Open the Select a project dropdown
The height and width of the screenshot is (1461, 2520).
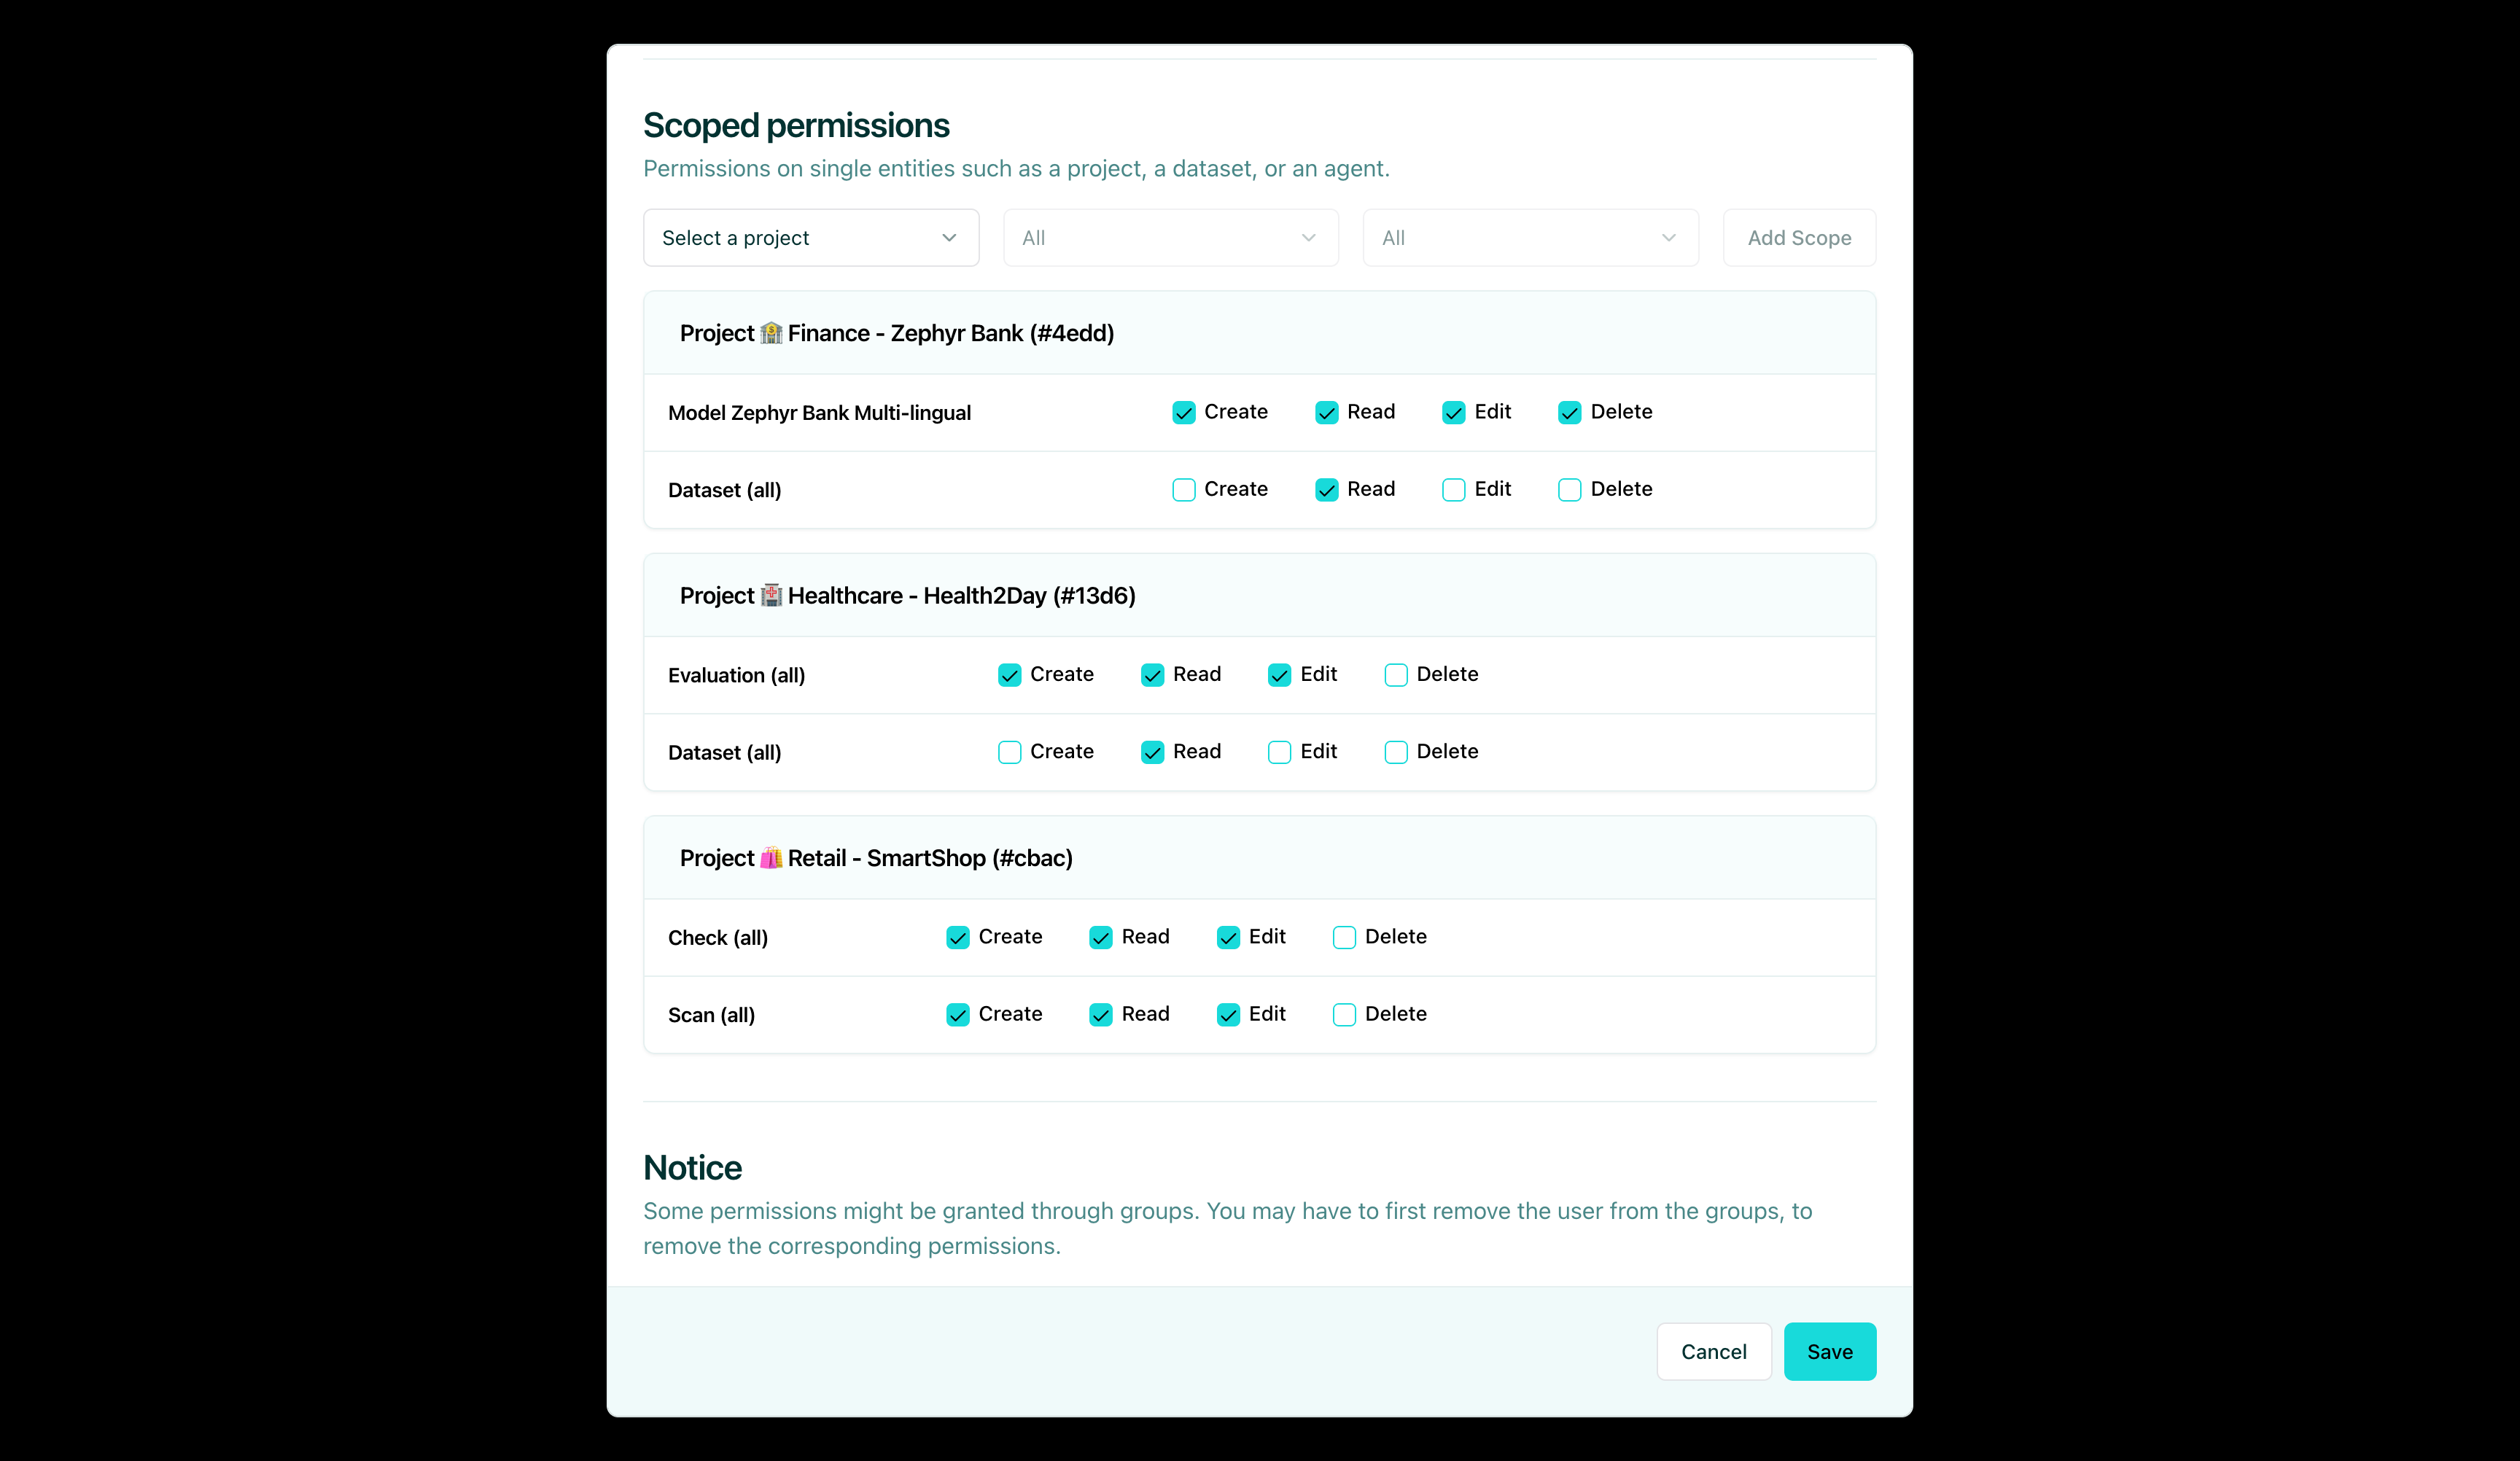tap(810, 237)
